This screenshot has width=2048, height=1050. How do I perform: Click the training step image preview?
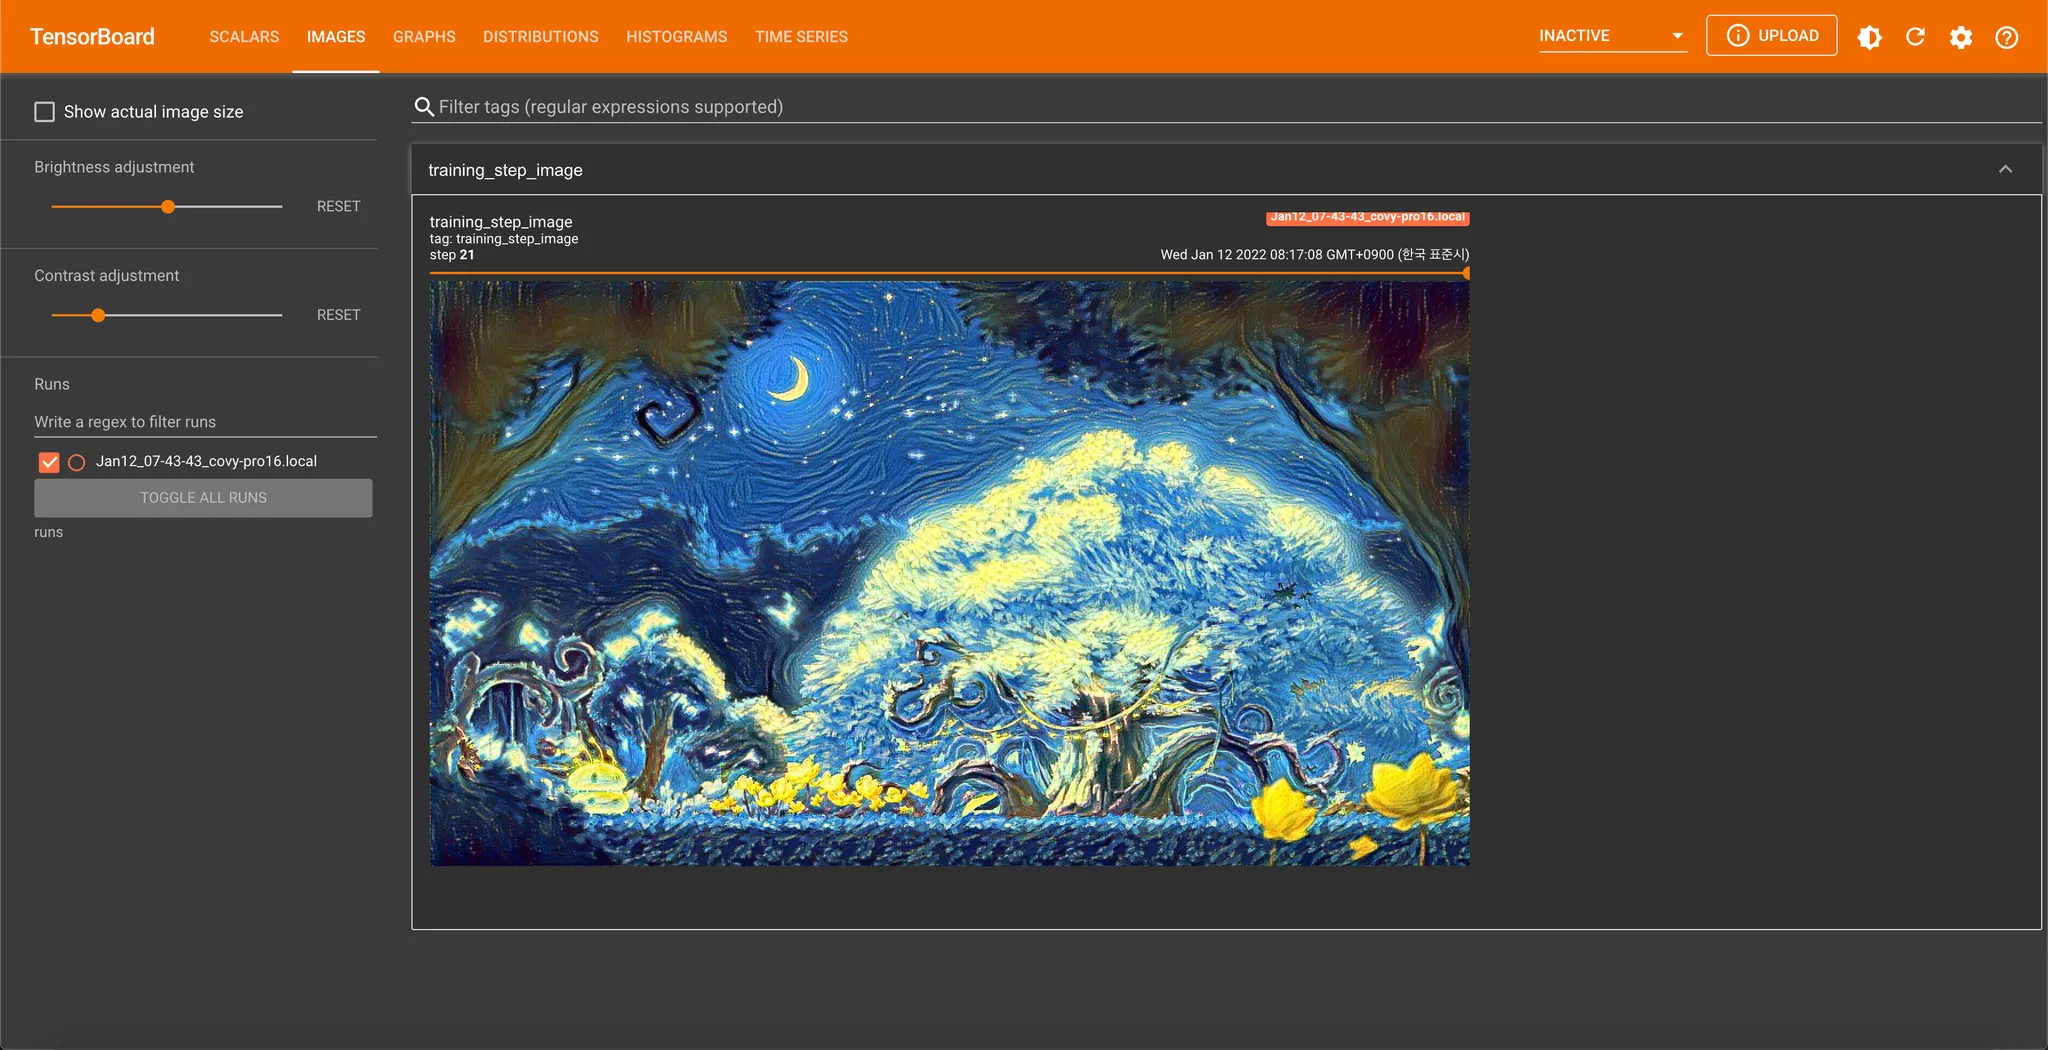[949, 573]
